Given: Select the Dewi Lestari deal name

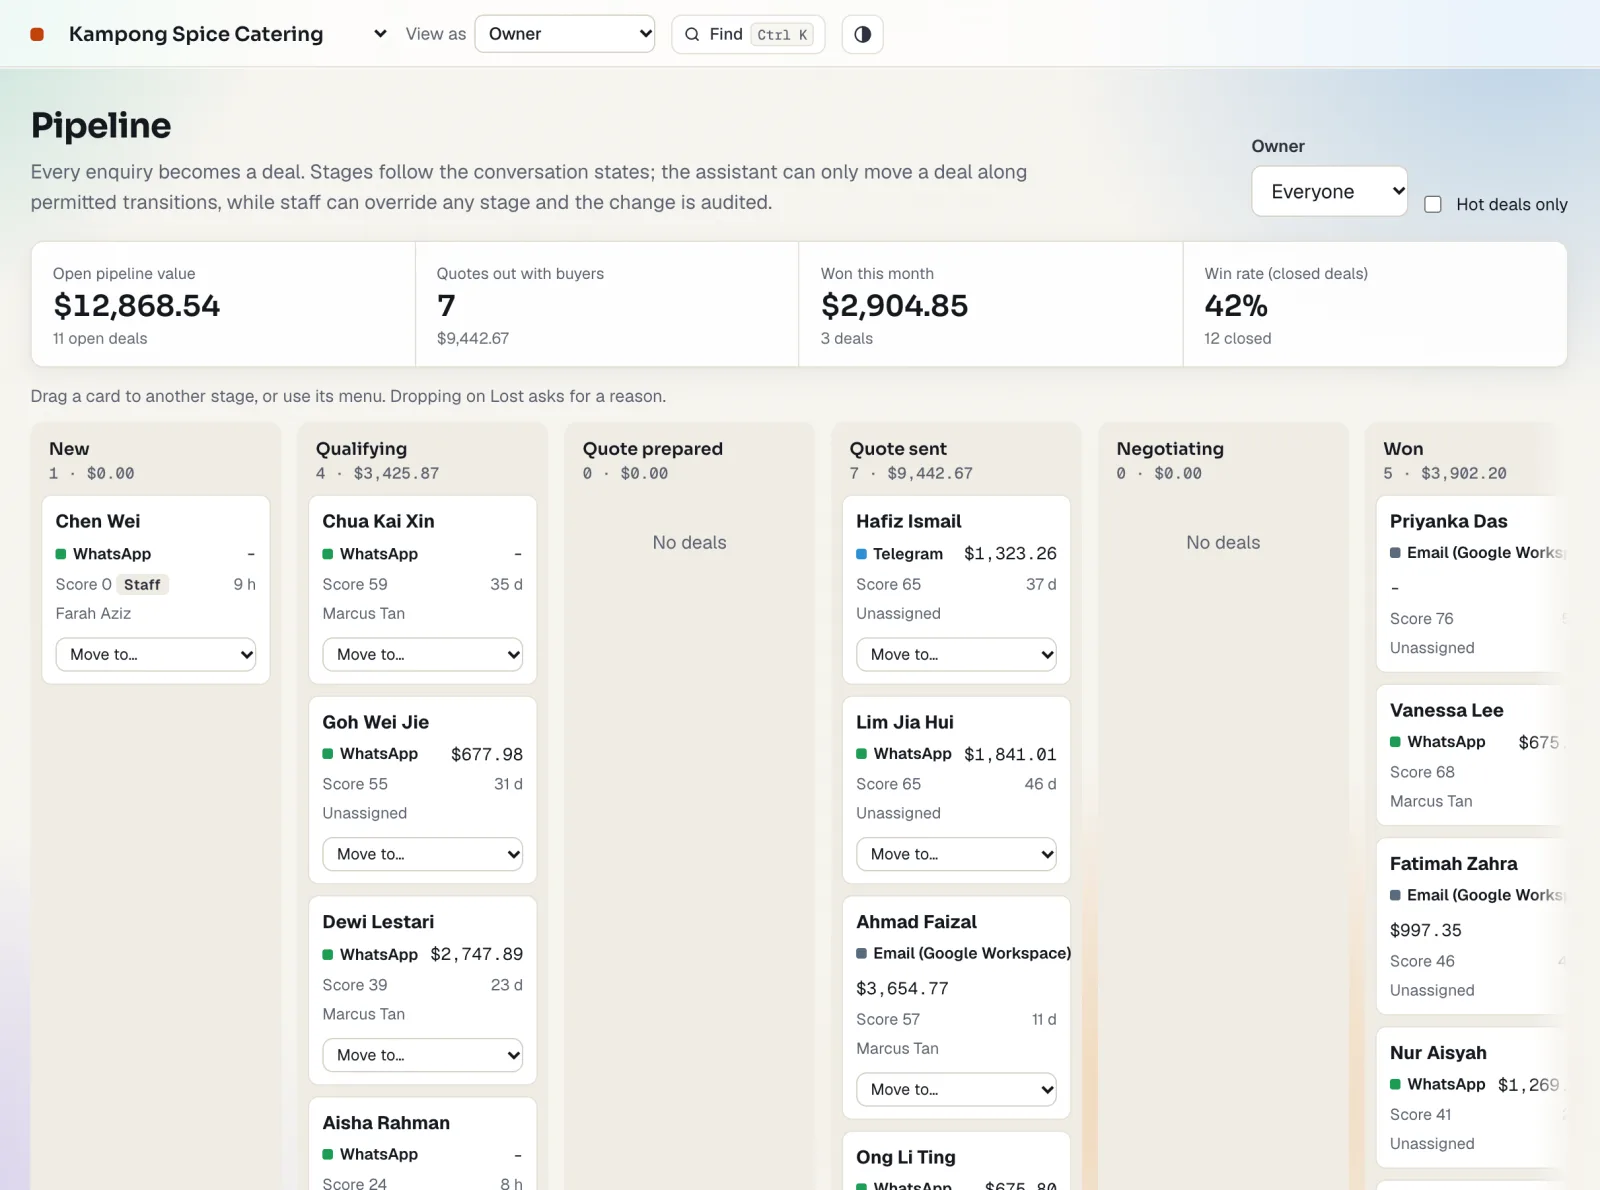Looking at the screenshot, I should point(378,922).
